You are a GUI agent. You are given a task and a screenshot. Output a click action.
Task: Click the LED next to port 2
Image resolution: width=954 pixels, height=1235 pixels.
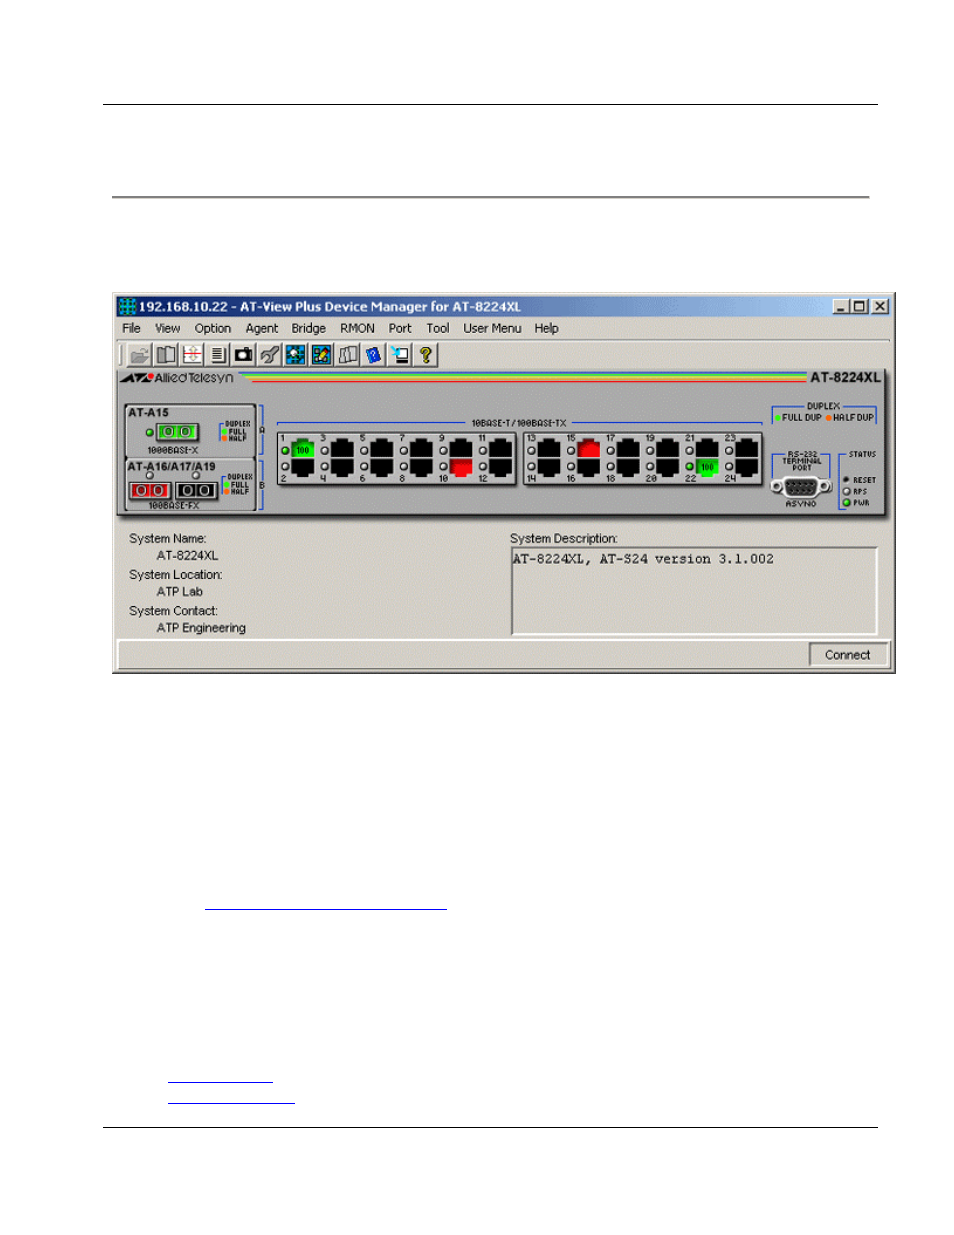click(285, 466)
